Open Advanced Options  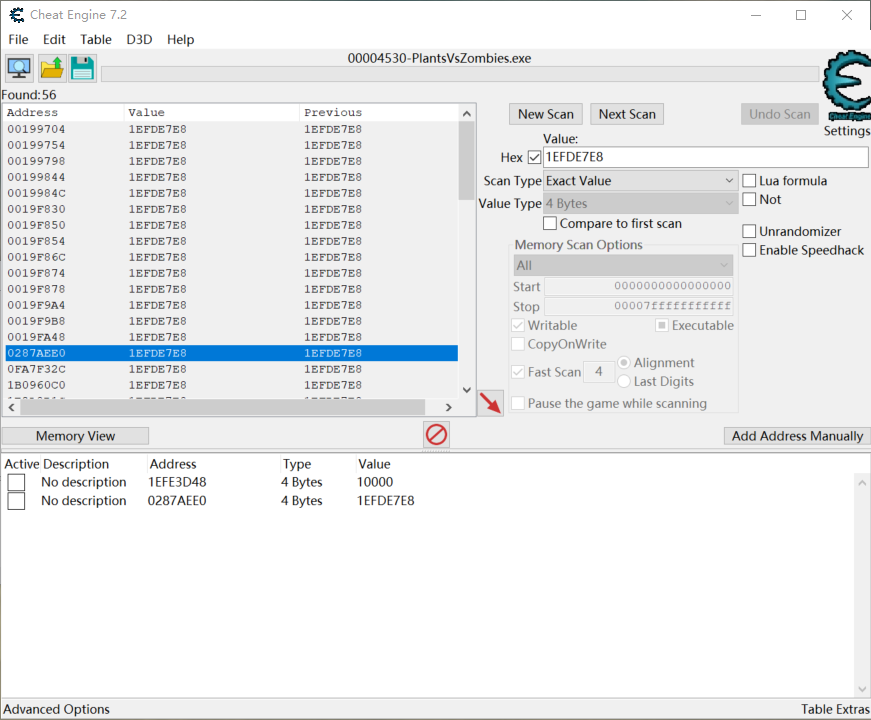pos(57,709)
